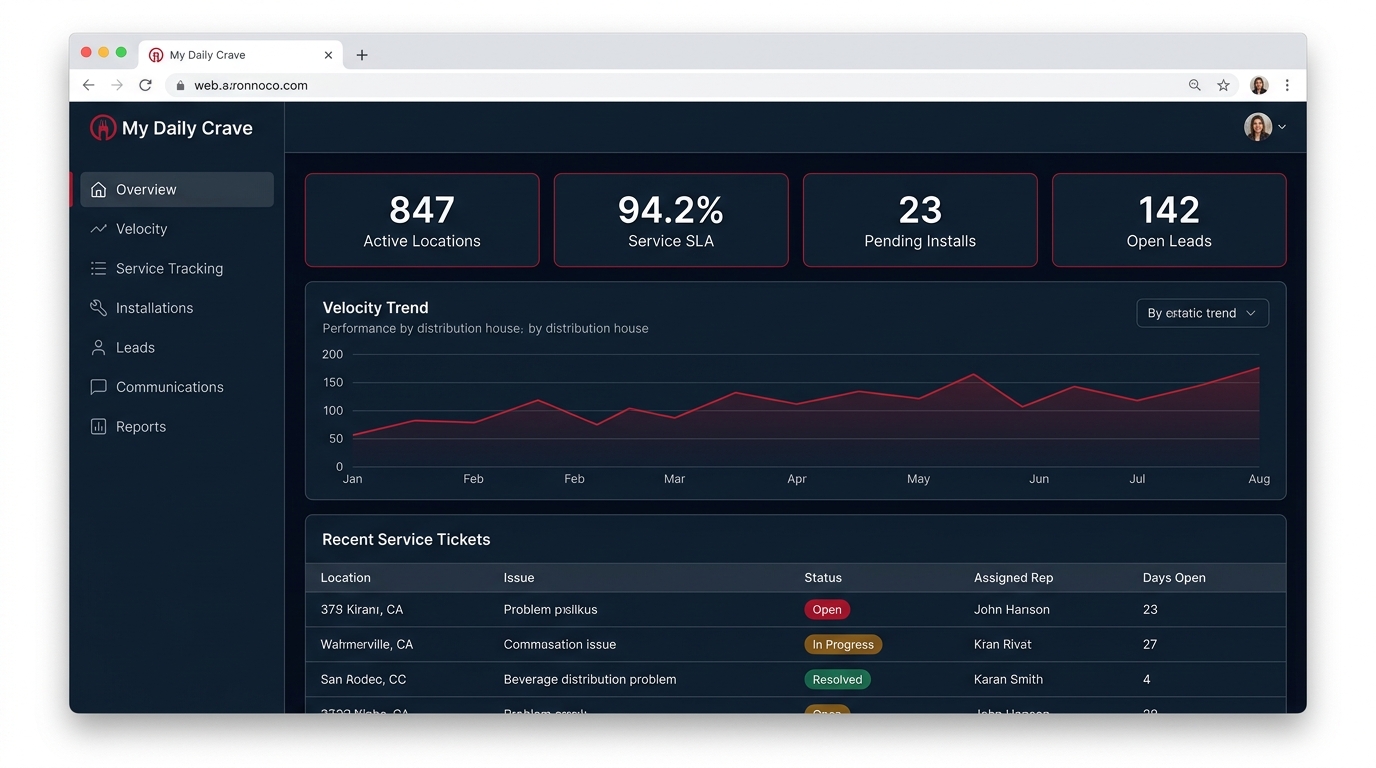Close the My Daily Crave tab

(x=328, y=55)
